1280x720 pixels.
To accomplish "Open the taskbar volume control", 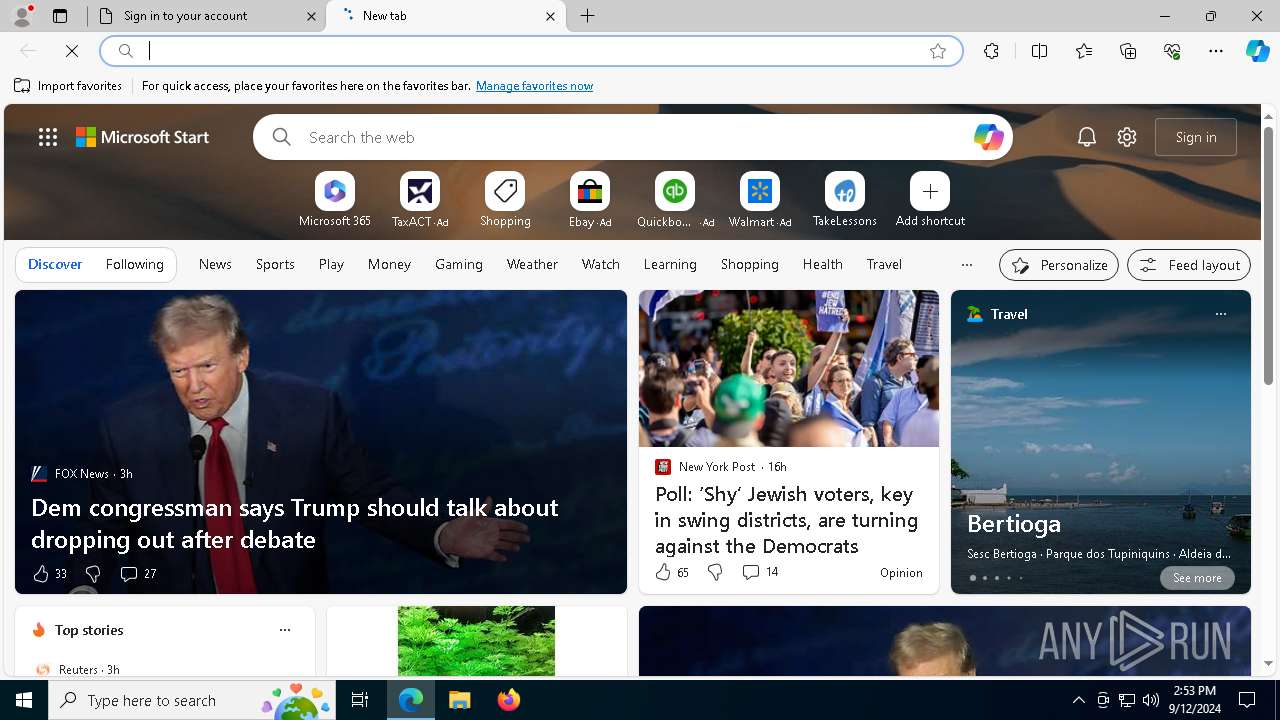I will tap(1151, 700).
